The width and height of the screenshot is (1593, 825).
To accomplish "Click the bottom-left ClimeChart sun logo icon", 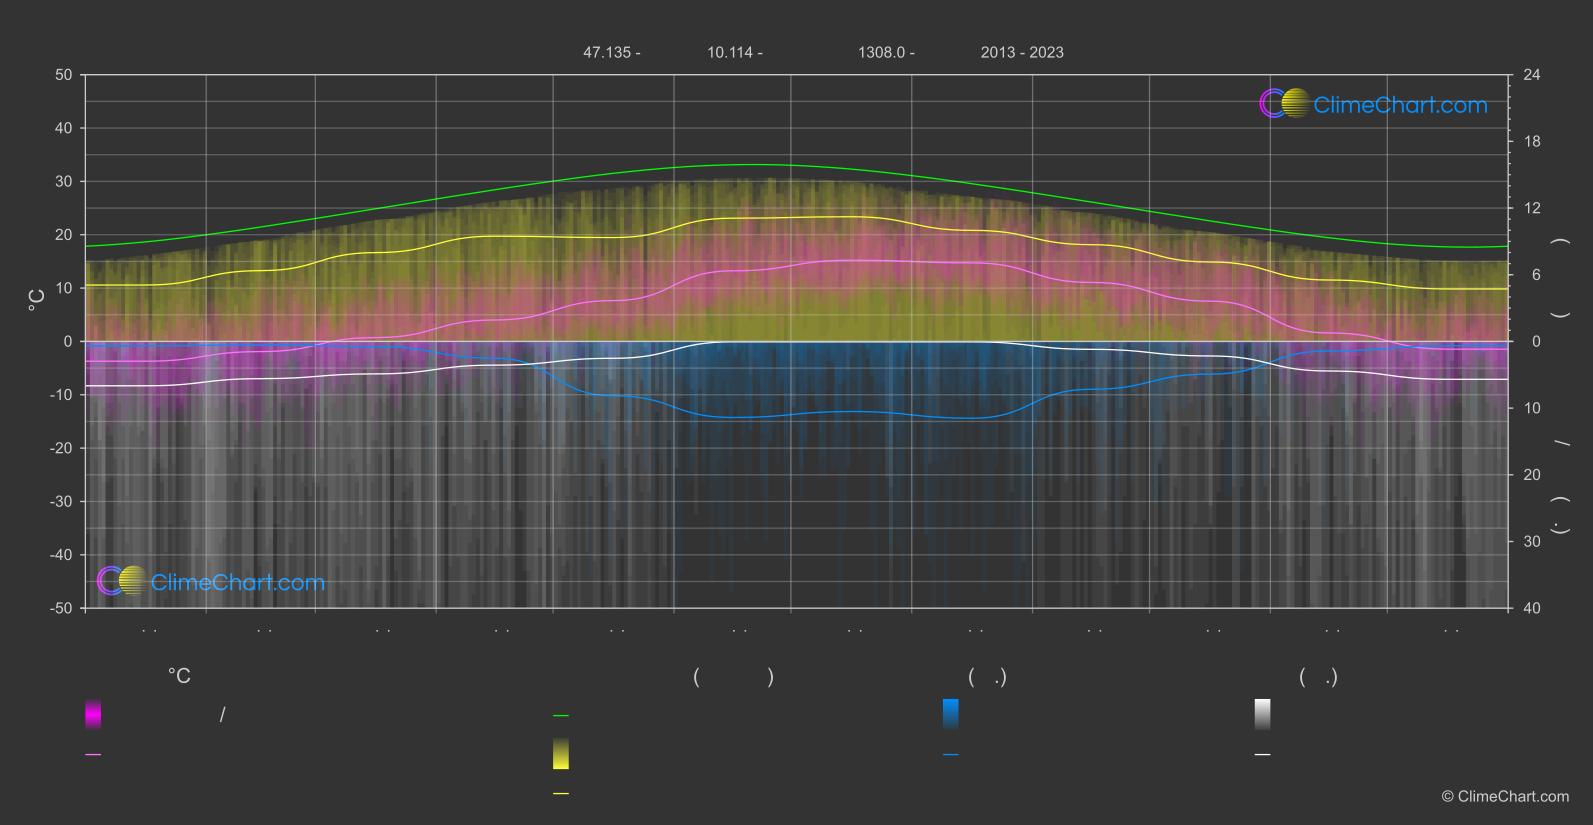I will pyautogui.click(x=122, y=581).
